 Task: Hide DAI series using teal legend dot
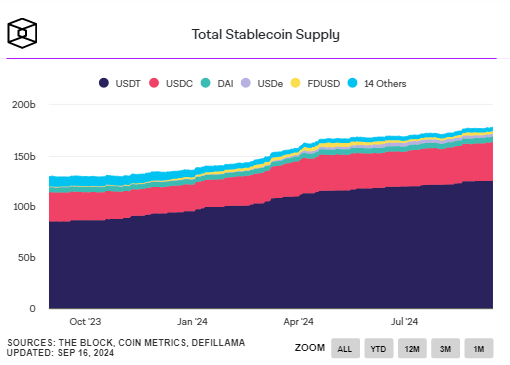[206, 83]
